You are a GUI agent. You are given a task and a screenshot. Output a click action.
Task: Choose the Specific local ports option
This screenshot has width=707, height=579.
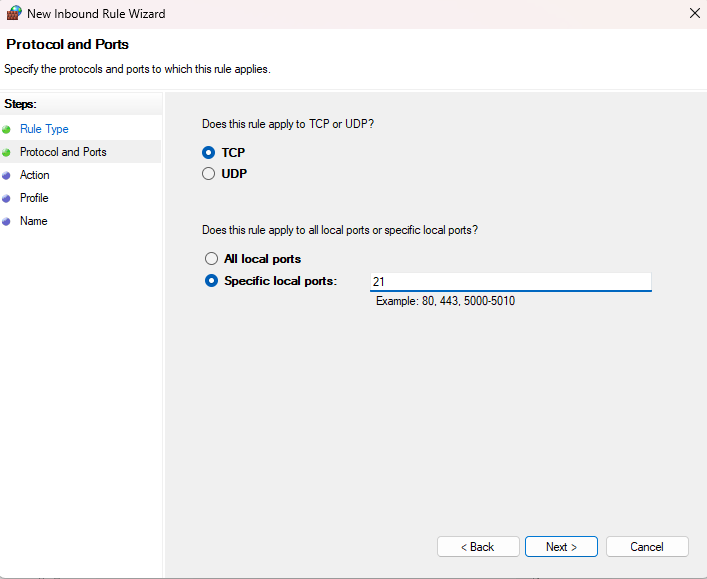[211, 281]
